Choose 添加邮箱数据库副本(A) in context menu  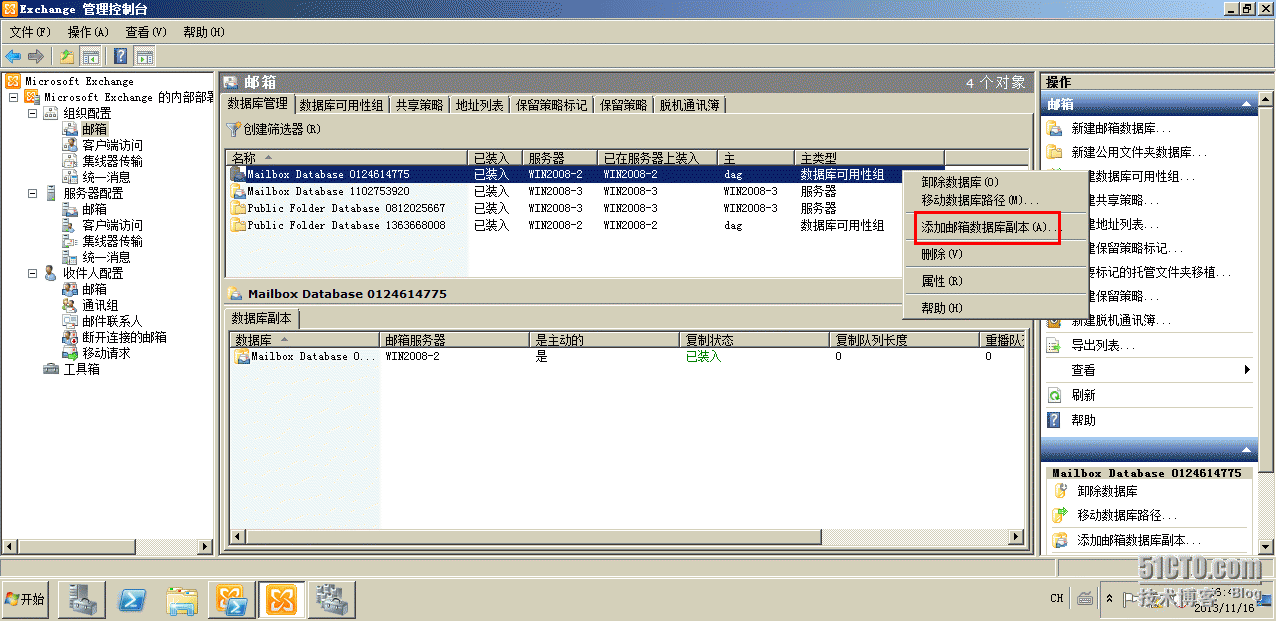(x=988, y=228)
